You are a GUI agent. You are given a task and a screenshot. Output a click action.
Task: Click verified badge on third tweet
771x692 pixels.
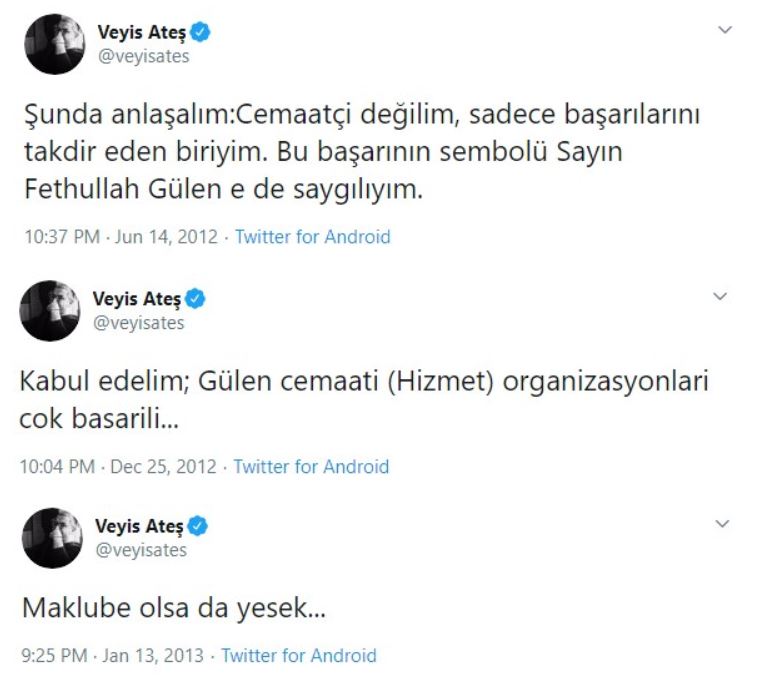[x=198, y=526]
